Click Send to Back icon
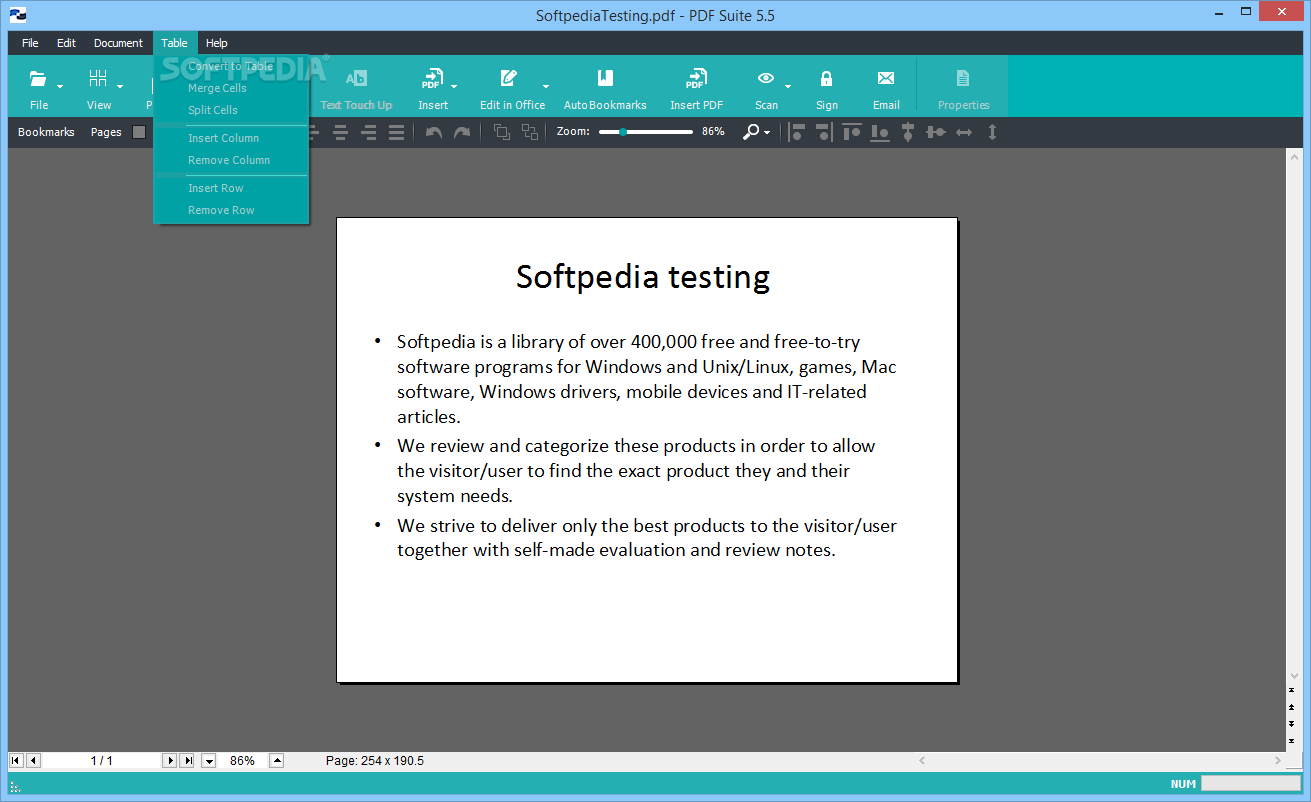Viewport: 1311px width, 802px height. (529, 132)
